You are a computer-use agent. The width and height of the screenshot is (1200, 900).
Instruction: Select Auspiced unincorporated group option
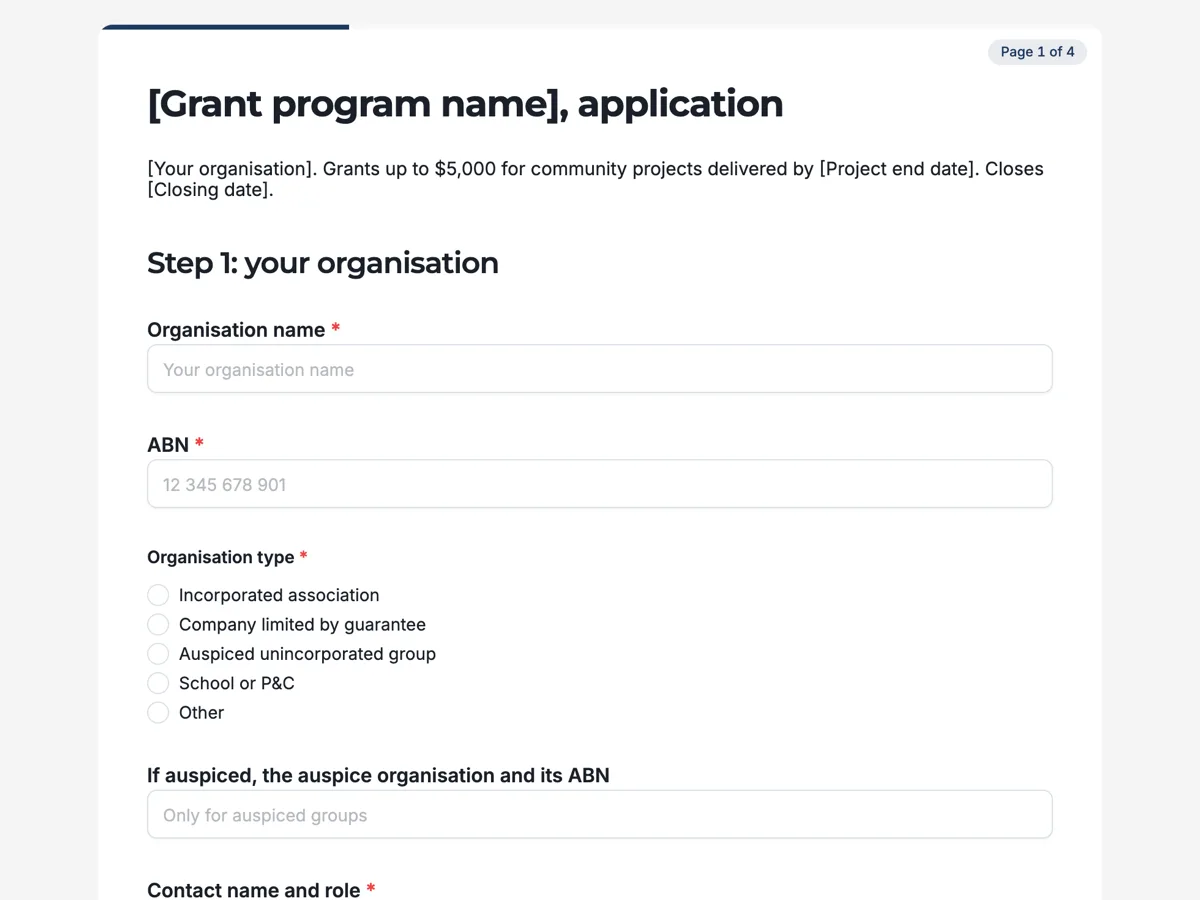[x=158, y=654]
